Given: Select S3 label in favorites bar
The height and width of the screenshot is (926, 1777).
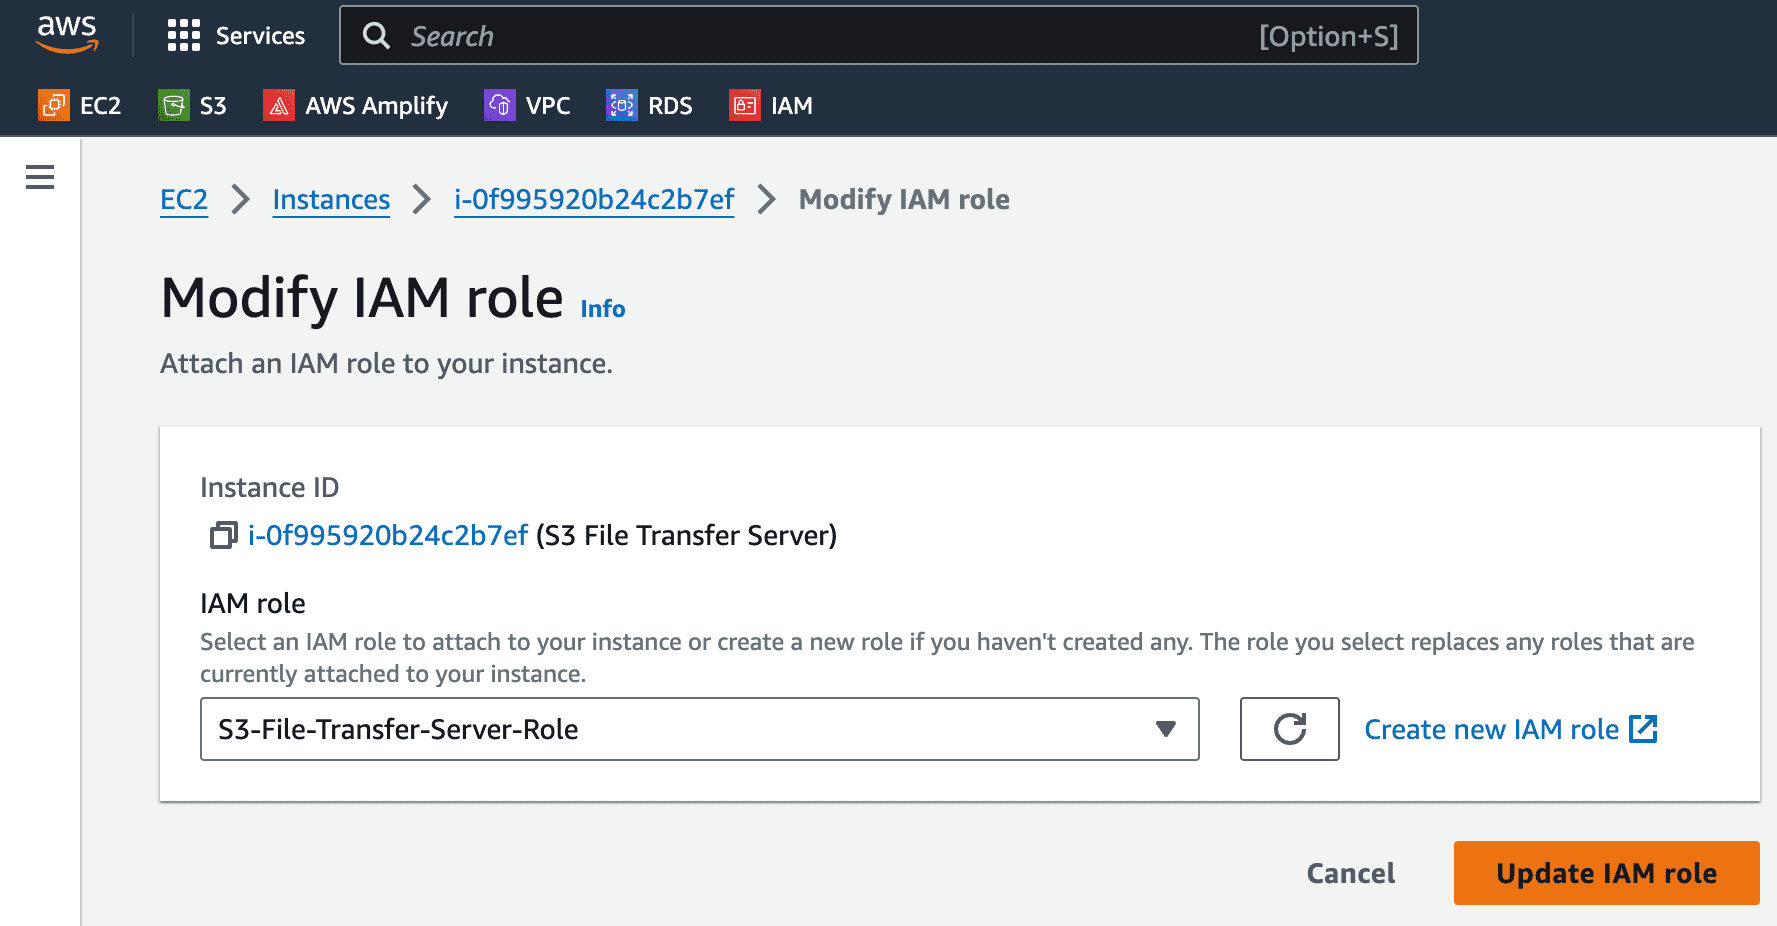Looking at the screenshot, I should click(x=213, y=106).
